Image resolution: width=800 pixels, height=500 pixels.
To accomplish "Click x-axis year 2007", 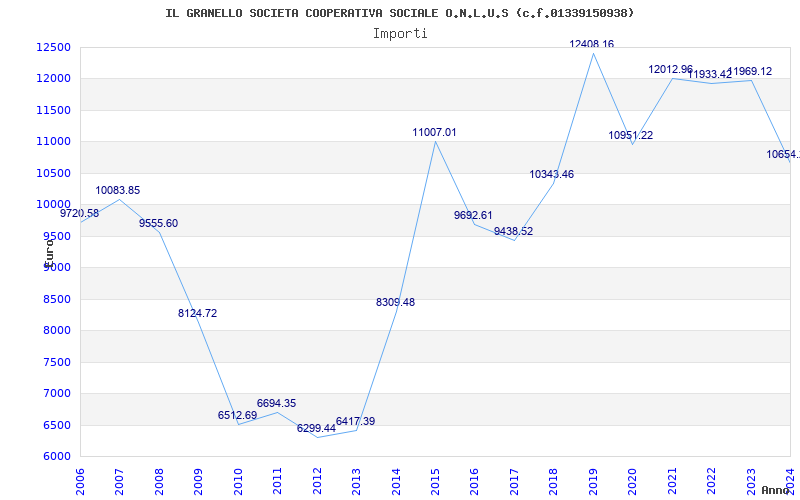I will 119,481.
